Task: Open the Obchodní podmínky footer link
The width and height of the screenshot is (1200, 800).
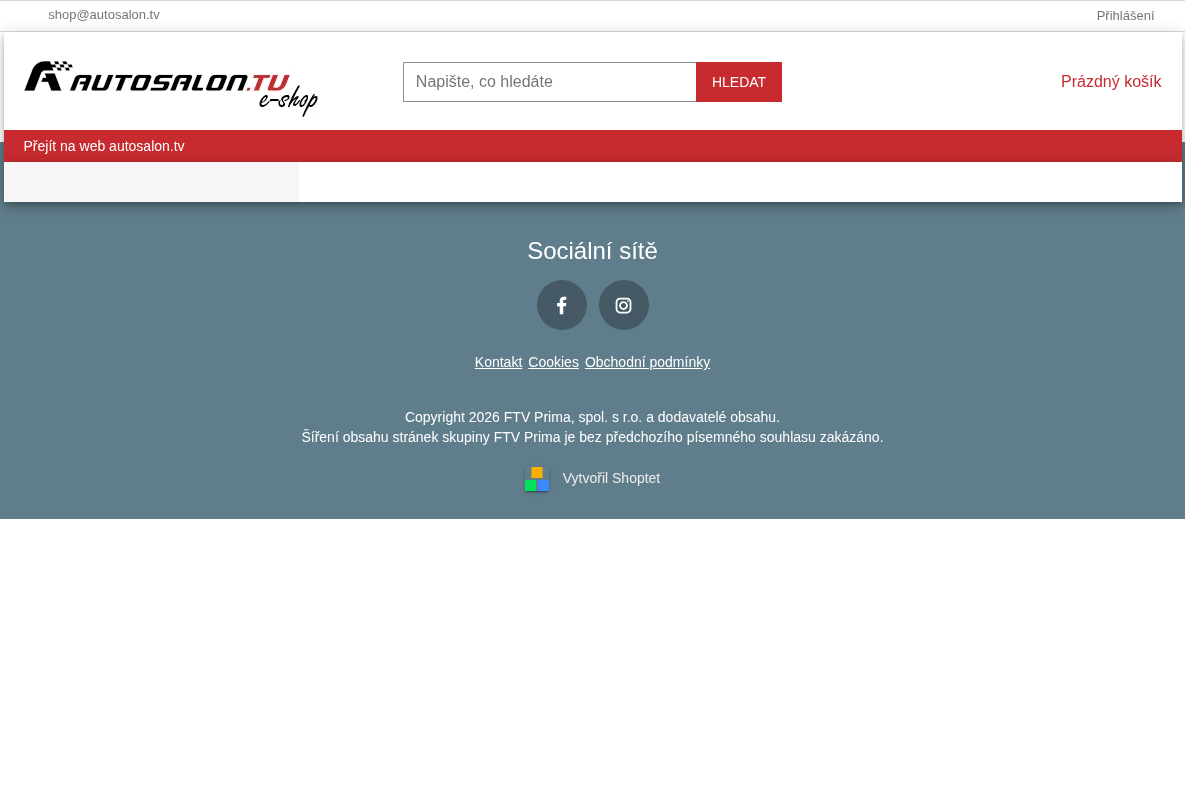Action: point(647,362)
